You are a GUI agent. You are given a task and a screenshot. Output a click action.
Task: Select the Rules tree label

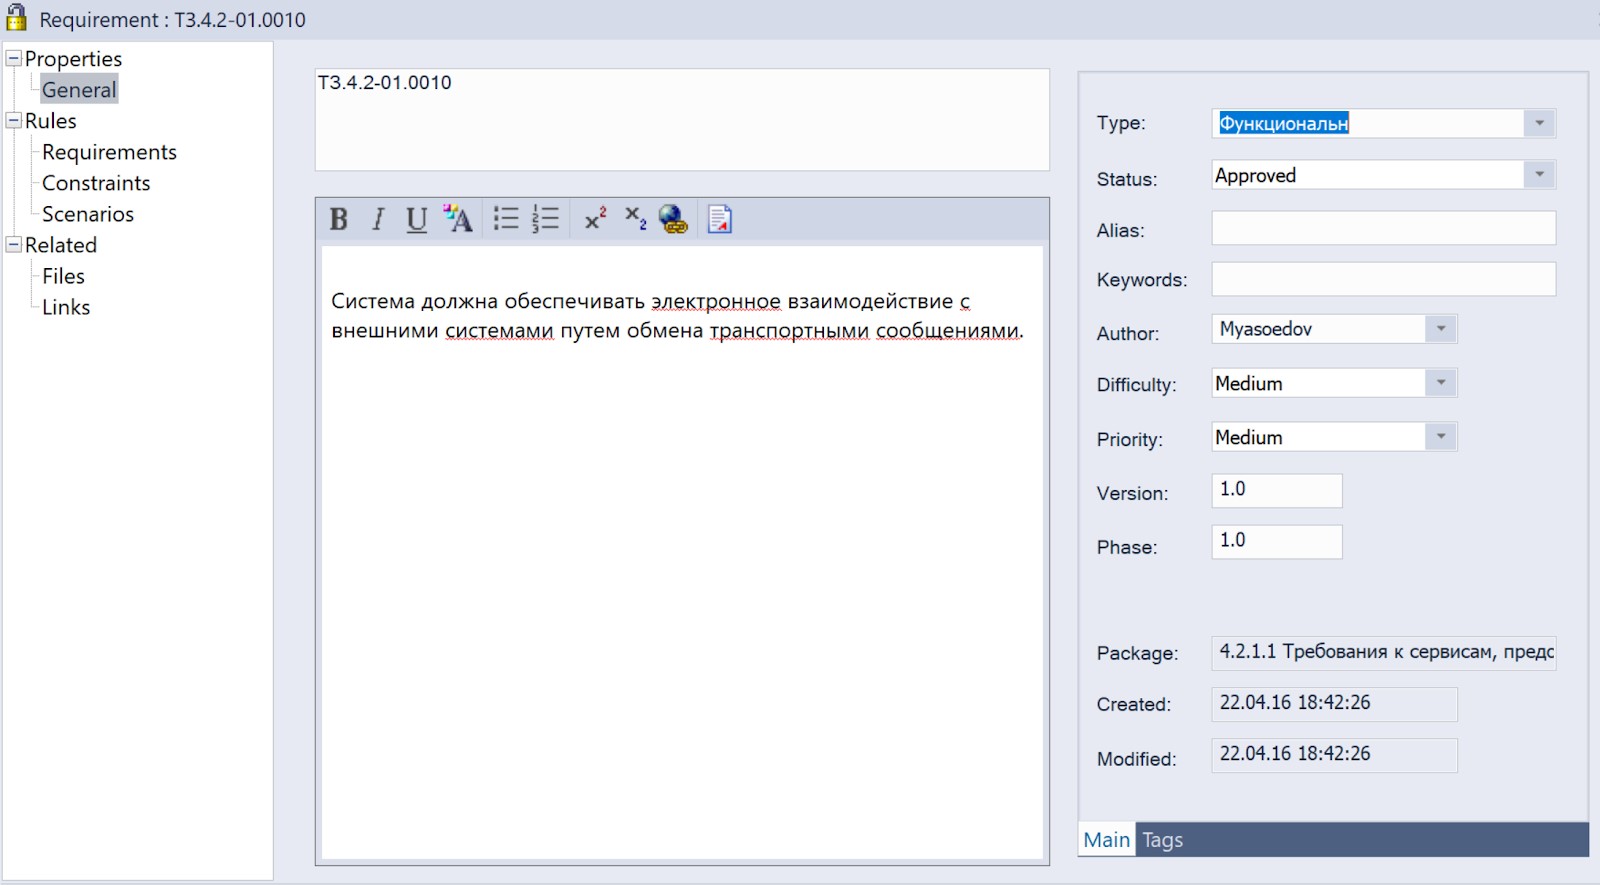coord(51,121)
